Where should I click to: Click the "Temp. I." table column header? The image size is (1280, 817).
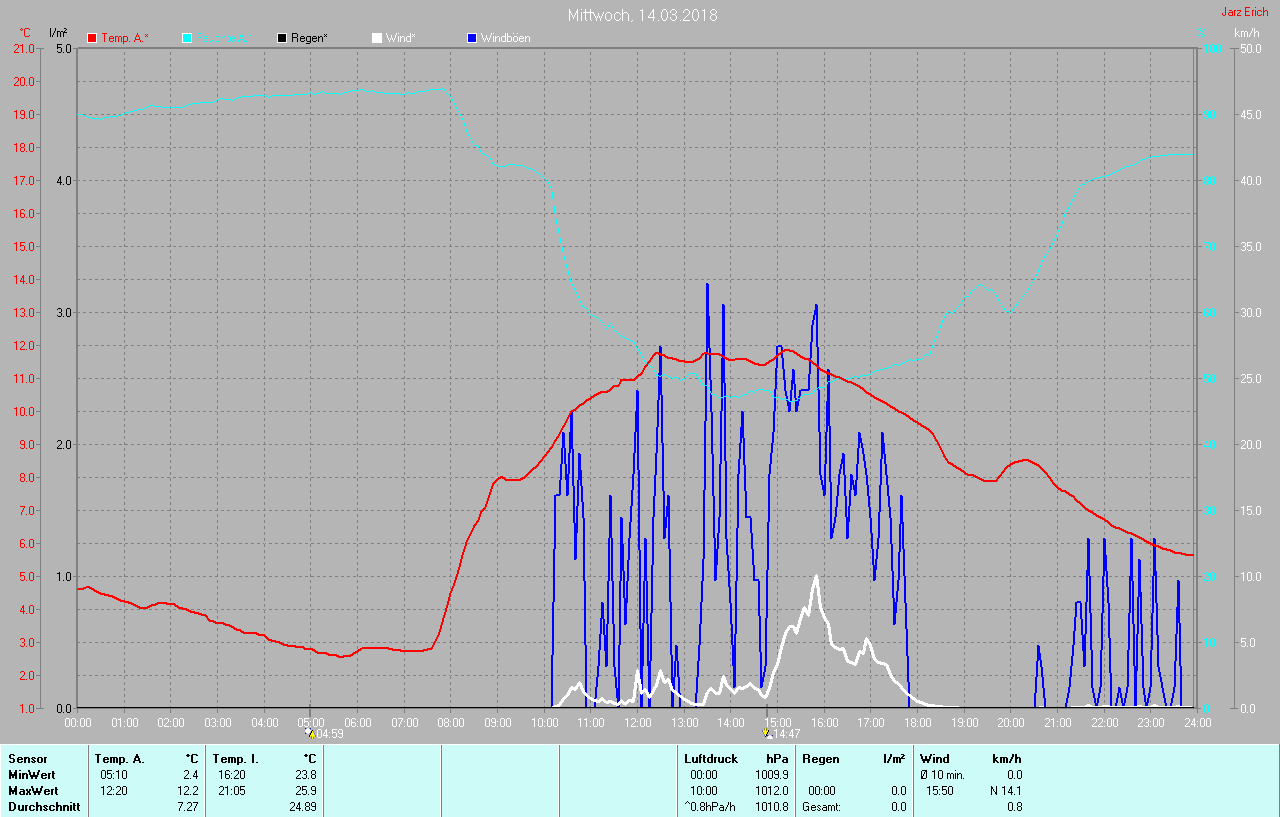tap(234, 759)
